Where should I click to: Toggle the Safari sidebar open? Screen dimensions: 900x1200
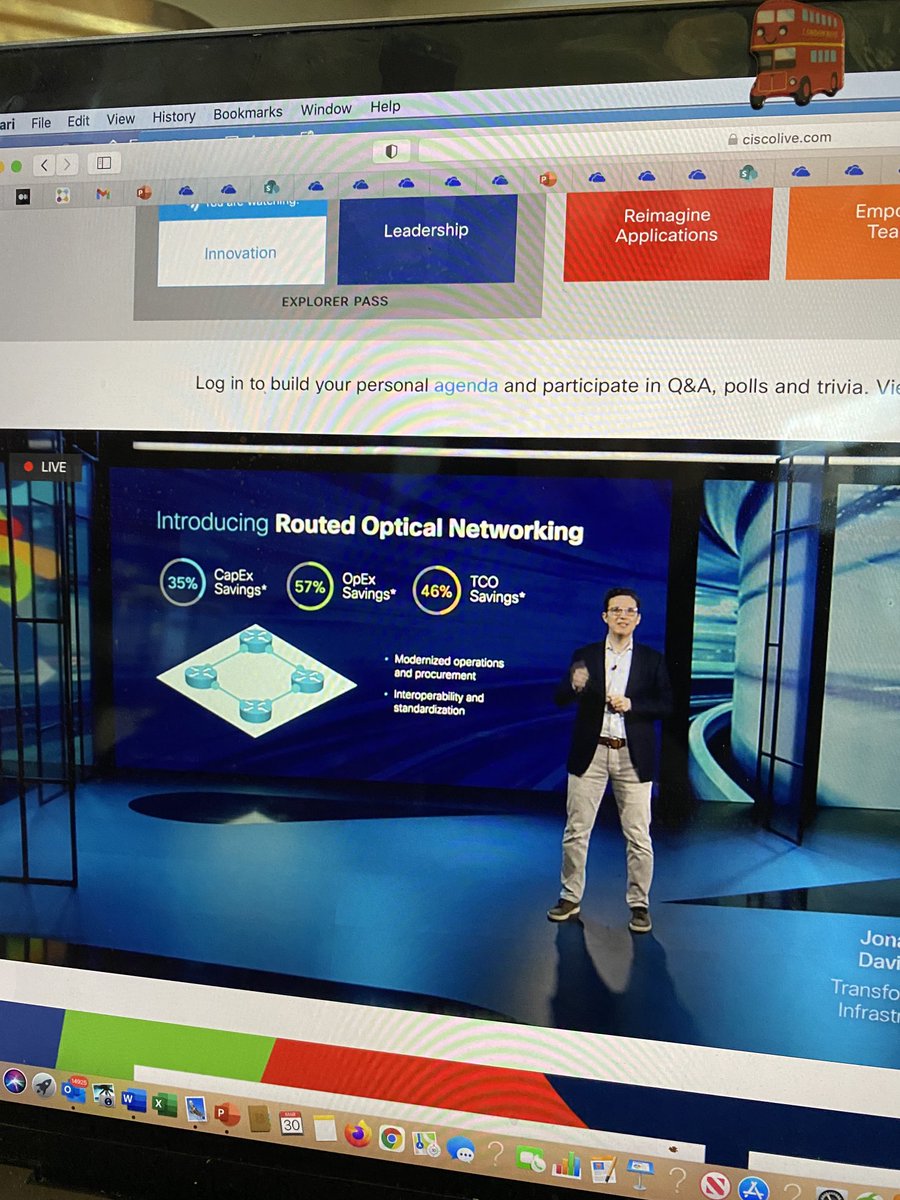point(105,161)
